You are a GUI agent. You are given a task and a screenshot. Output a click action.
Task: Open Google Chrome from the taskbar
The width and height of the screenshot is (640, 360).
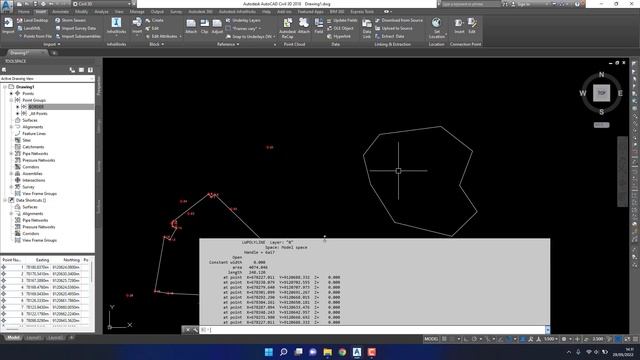click(342, 352)
